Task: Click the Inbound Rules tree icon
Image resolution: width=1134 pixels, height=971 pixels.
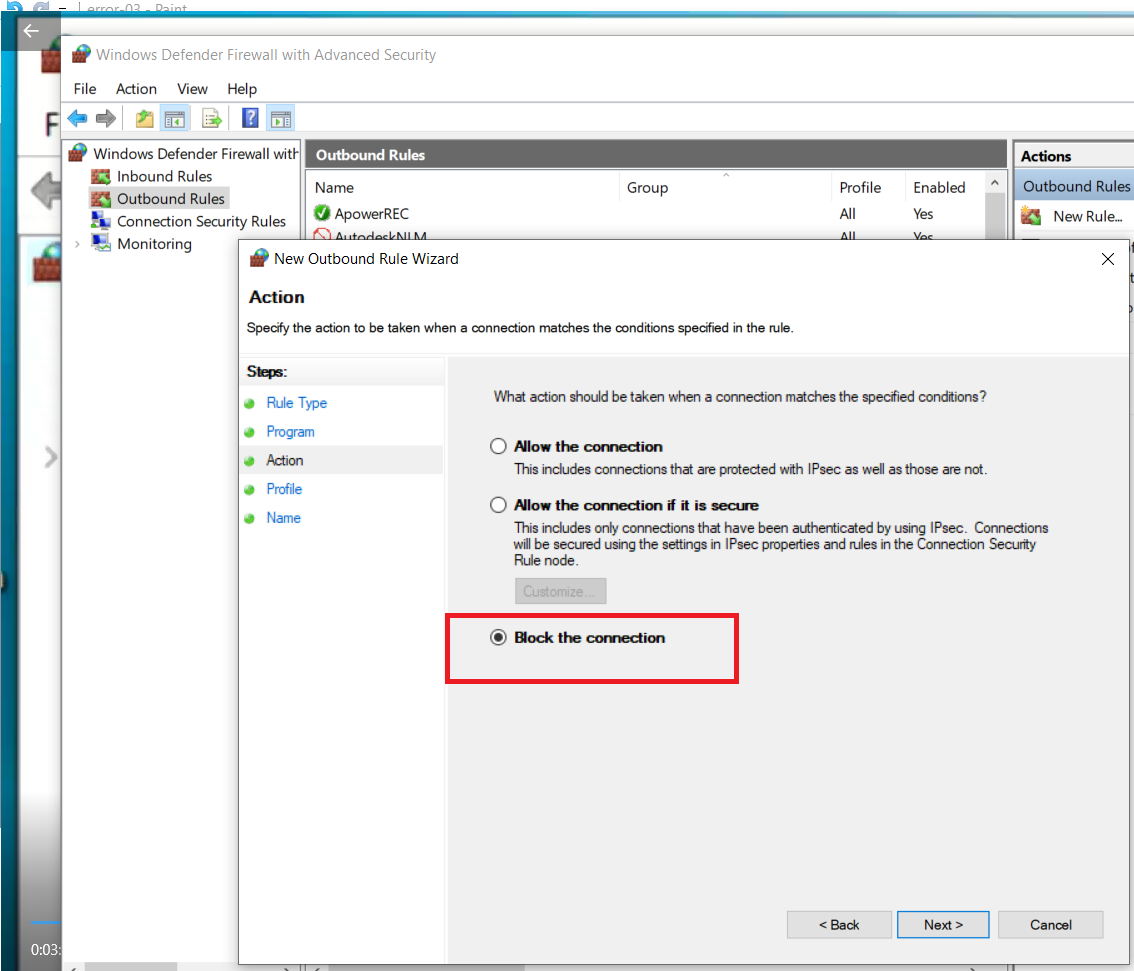Action: tap(101, 176)
